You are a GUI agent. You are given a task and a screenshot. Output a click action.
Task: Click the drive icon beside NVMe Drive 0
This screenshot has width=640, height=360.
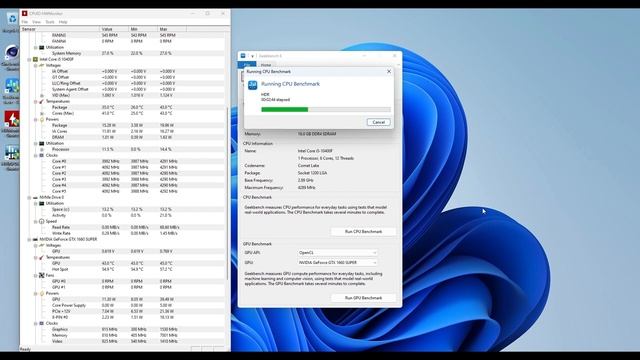[36, 197]
